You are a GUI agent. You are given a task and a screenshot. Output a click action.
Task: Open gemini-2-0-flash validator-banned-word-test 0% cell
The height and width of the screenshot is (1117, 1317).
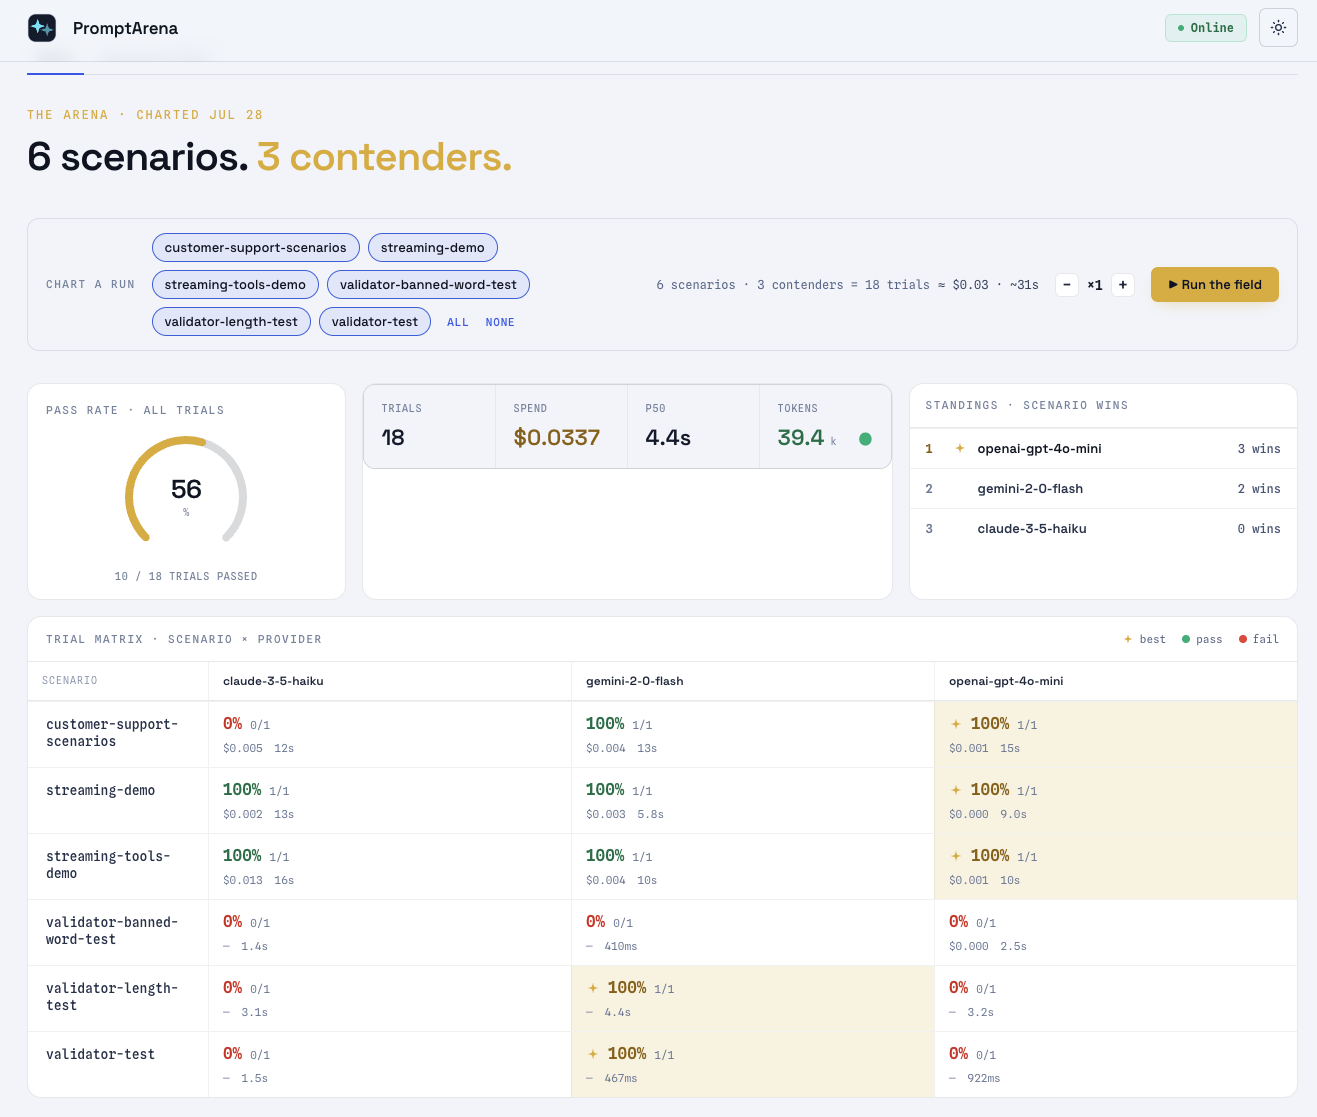point(753,933)
